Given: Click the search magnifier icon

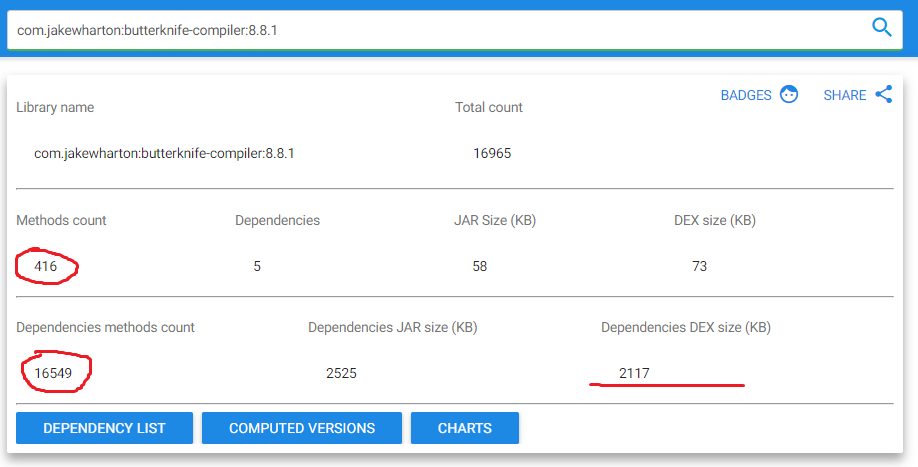Looking at the screenshot, I should (x=882, y=27).
